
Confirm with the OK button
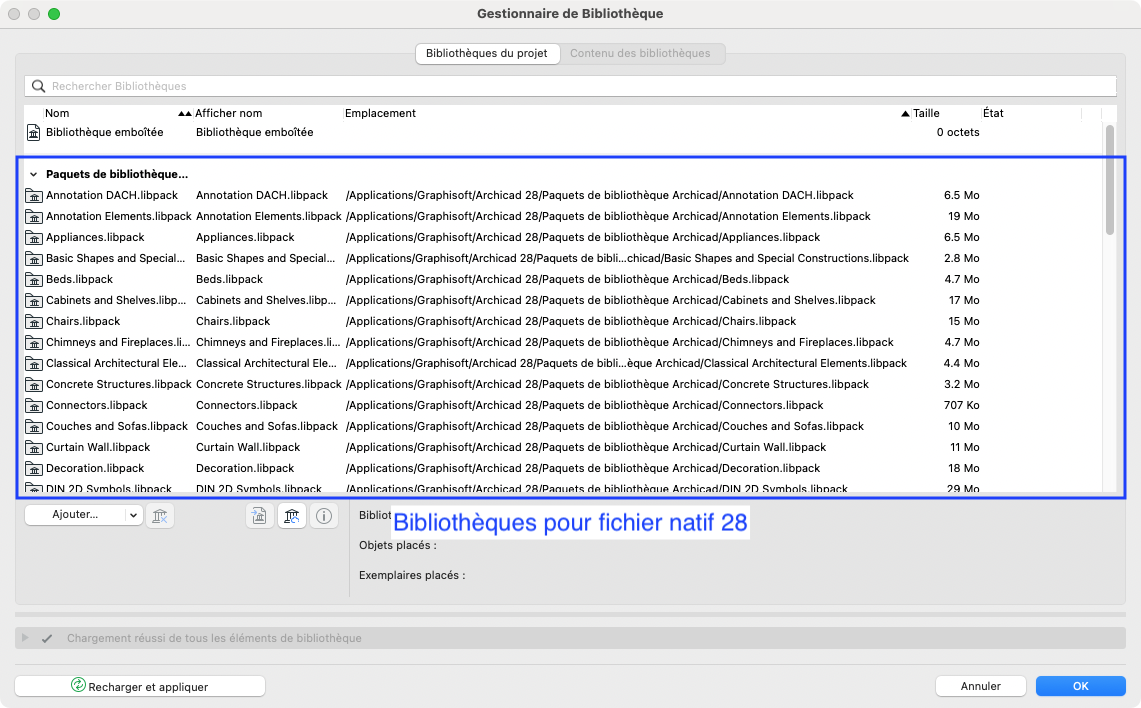pos(1081,686)
